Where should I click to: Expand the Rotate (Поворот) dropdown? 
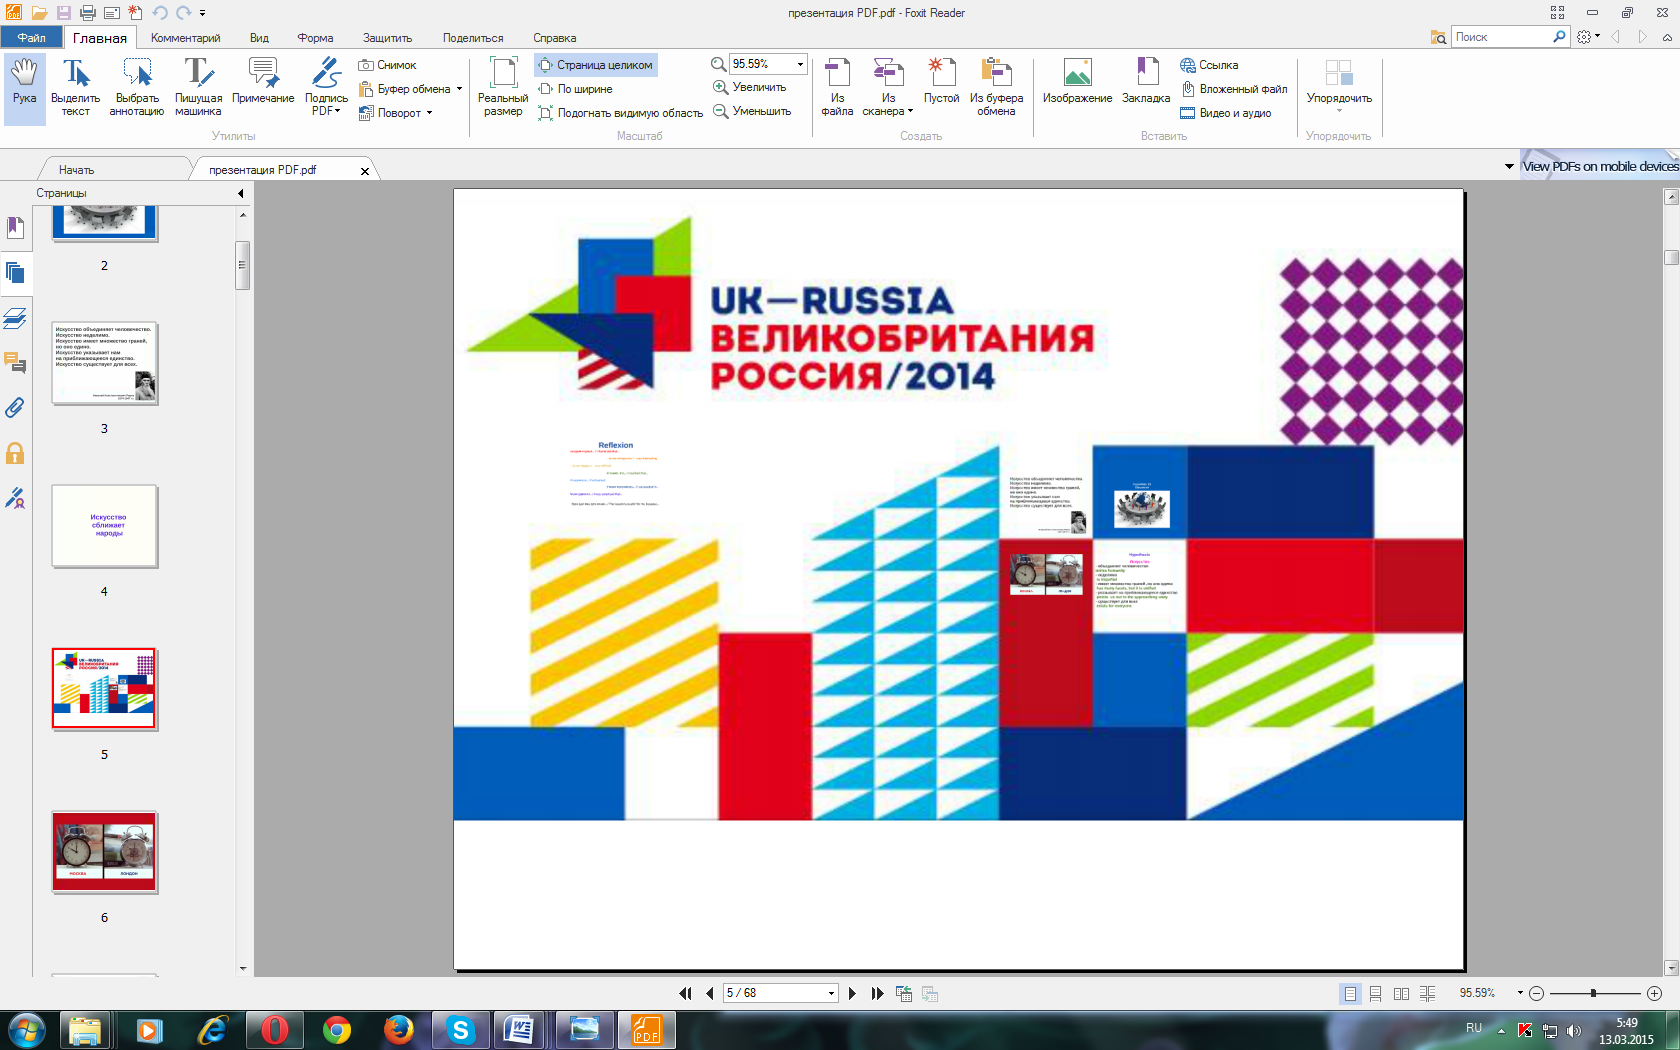[429, 113]
